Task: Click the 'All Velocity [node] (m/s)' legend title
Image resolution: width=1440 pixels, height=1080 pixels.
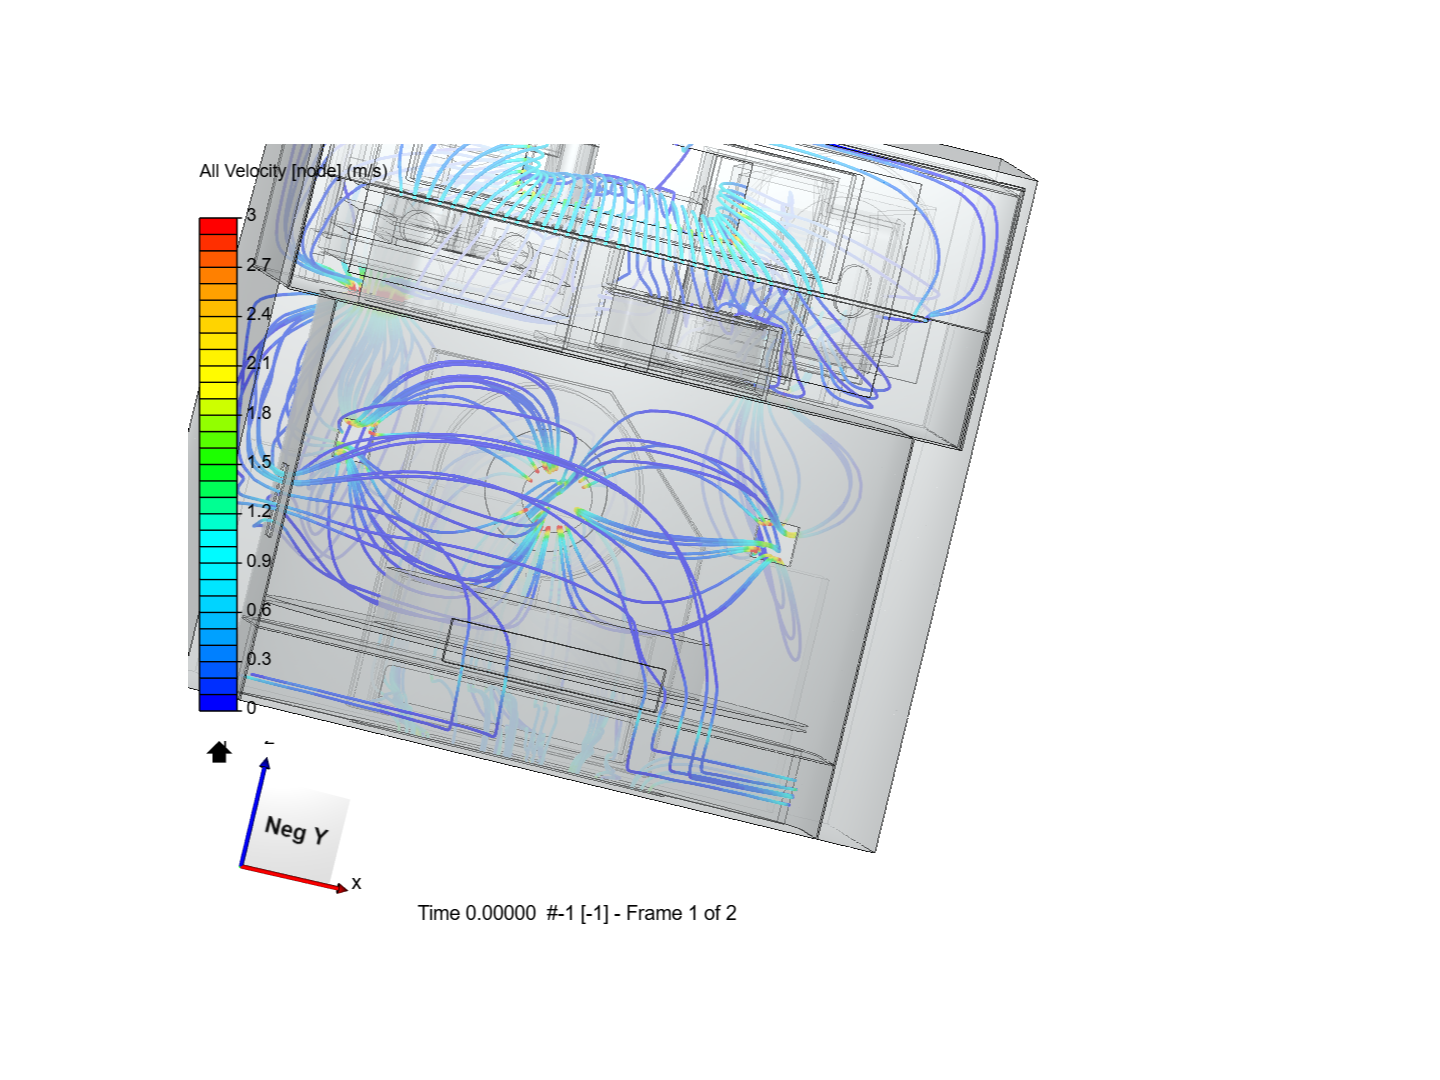Action: [293, 171]
